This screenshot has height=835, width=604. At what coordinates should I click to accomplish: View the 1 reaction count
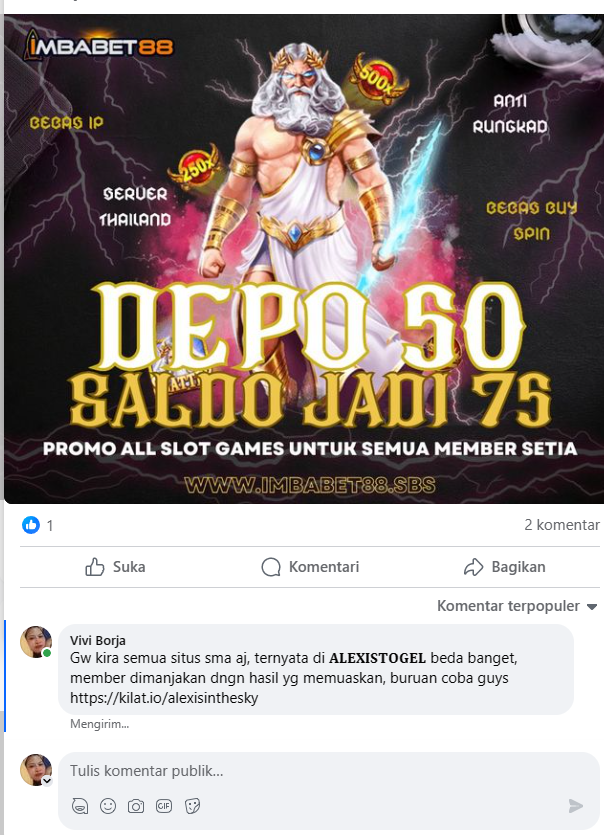click(50, 526)
